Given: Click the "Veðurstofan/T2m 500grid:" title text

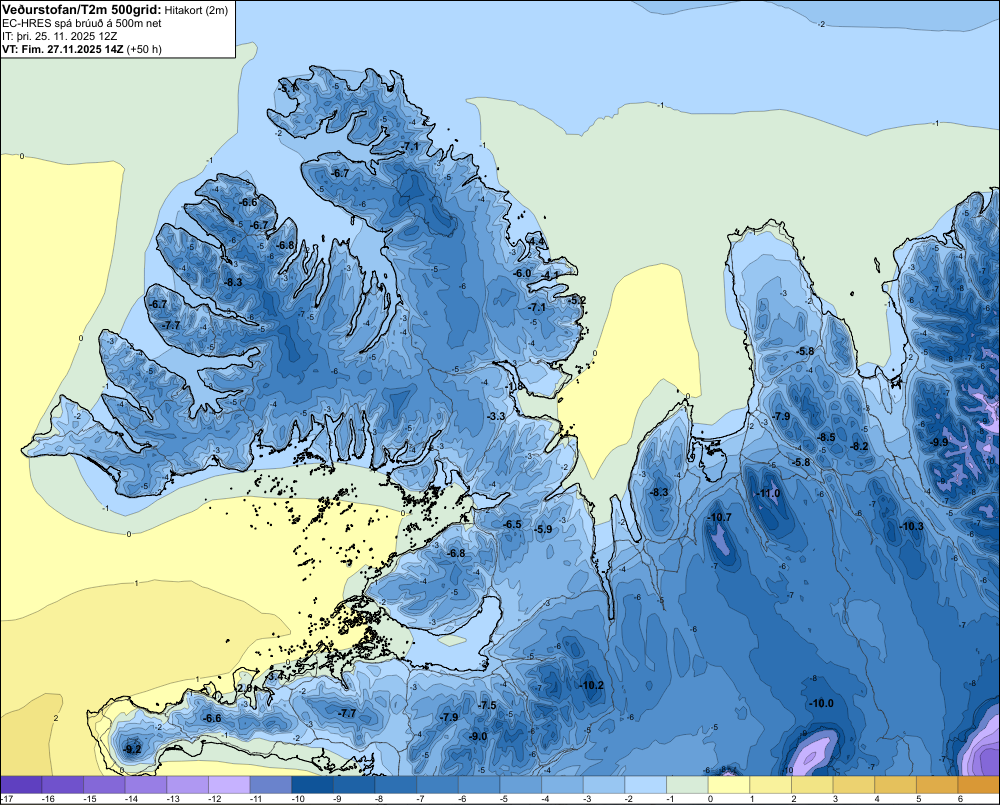Looking at the screenshot, I should 82,10.
